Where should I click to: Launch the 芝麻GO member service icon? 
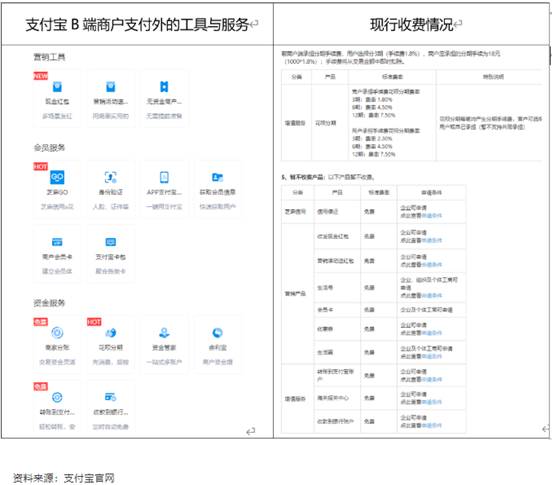pos(57,177)
